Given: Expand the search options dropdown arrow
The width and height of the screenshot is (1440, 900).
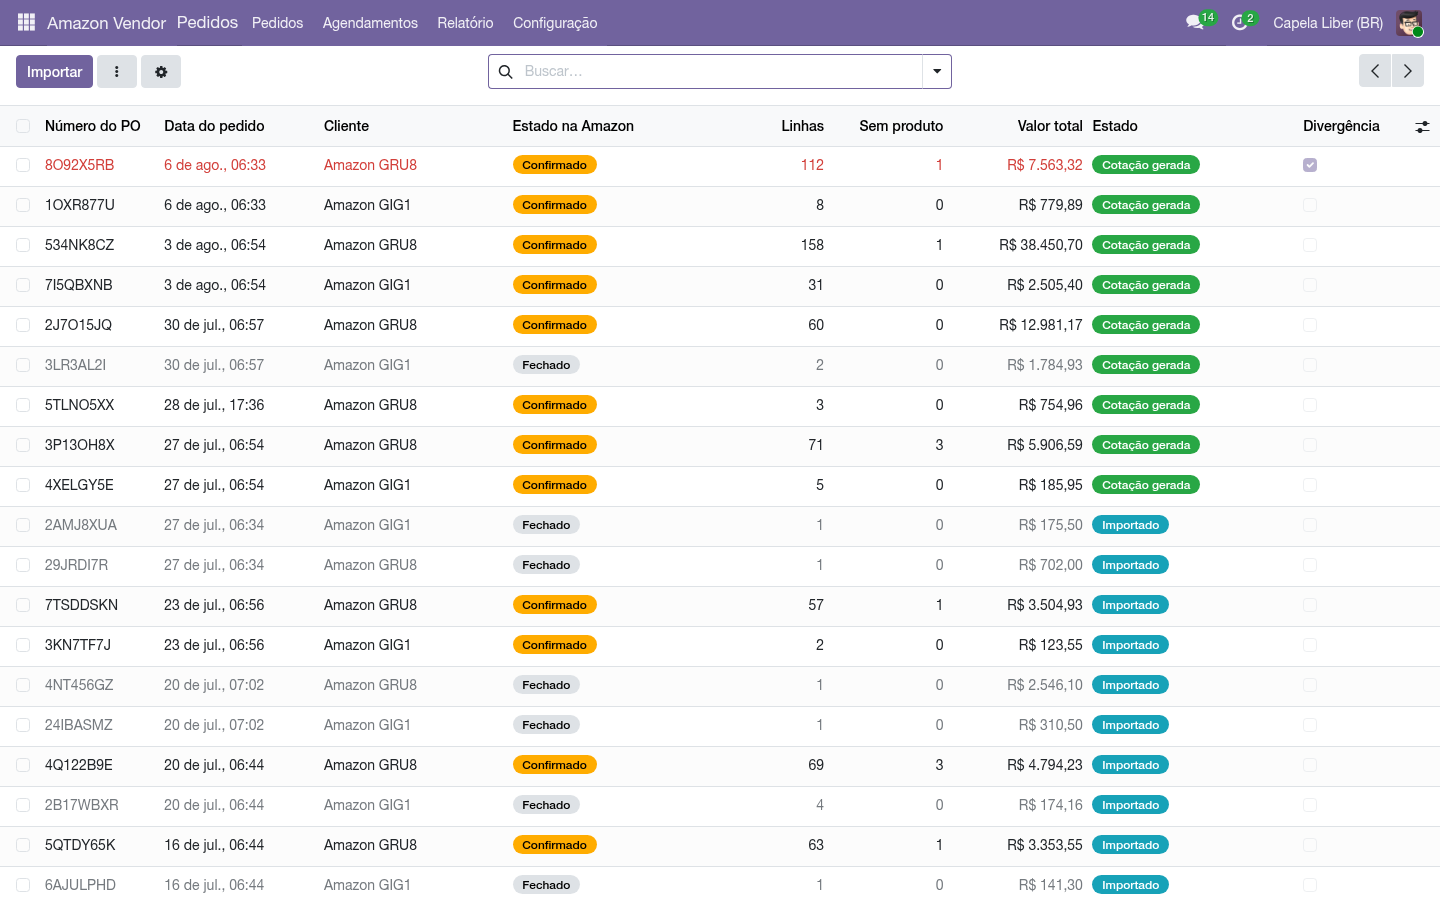Looking at the screenshot, I should pos(937,72).
